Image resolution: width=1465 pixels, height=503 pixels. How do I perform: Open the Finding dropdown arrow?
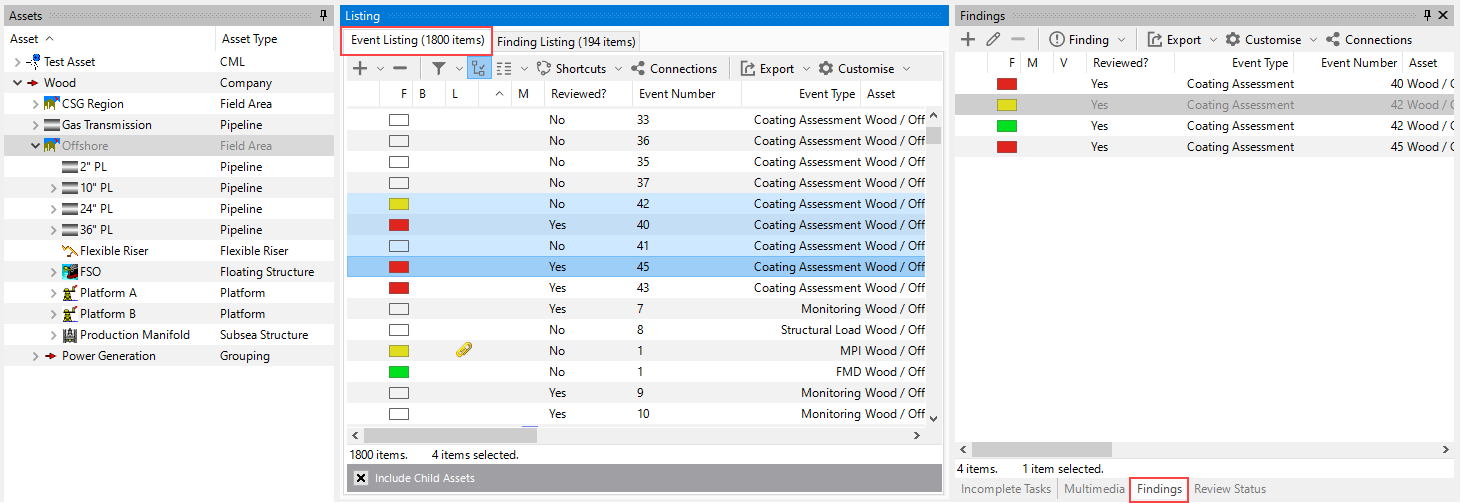coord(1121,40)
